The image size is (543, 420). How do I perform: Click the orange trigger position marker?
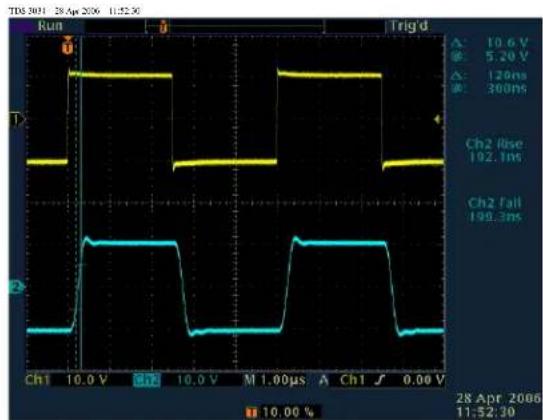click(x=68, y=45)
